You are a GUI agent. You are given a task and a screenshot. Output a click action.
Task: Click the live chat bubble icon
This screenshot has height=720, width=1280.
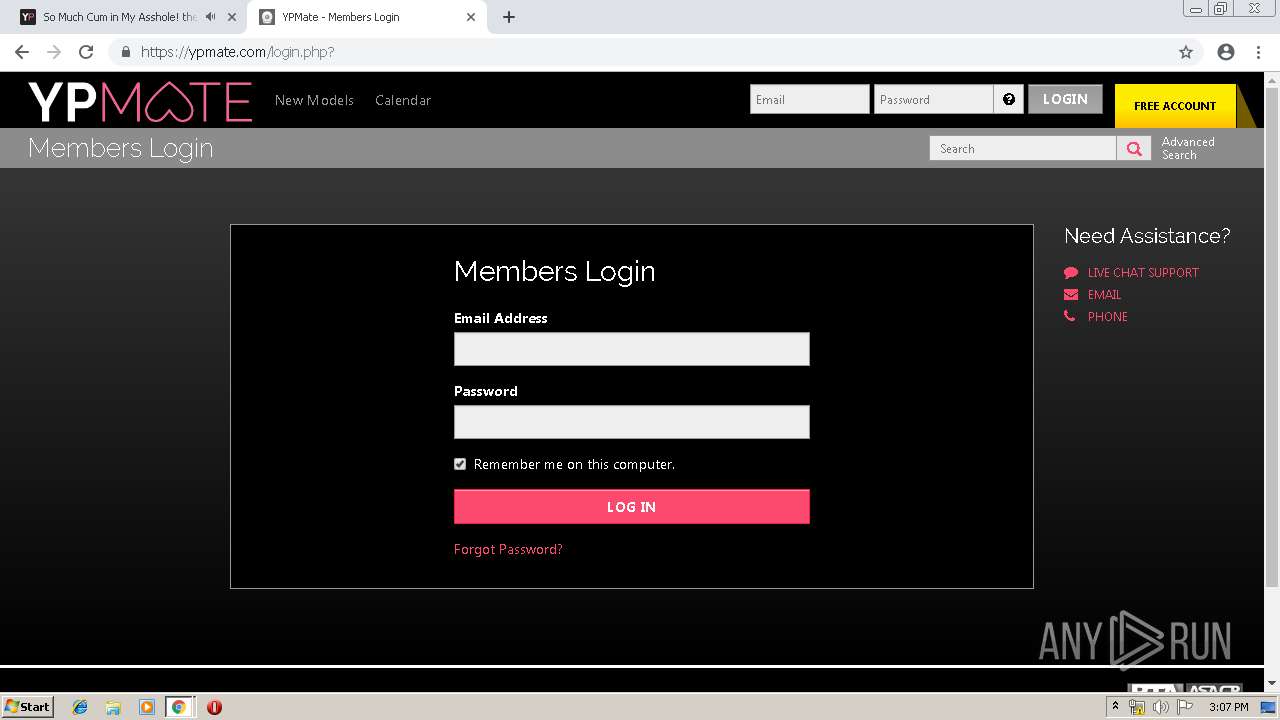(x=1071, y=272)
